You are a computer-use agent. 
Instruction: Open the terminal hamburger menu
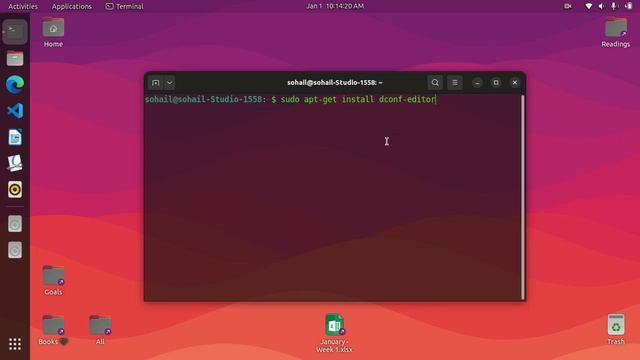click(455, 82)
